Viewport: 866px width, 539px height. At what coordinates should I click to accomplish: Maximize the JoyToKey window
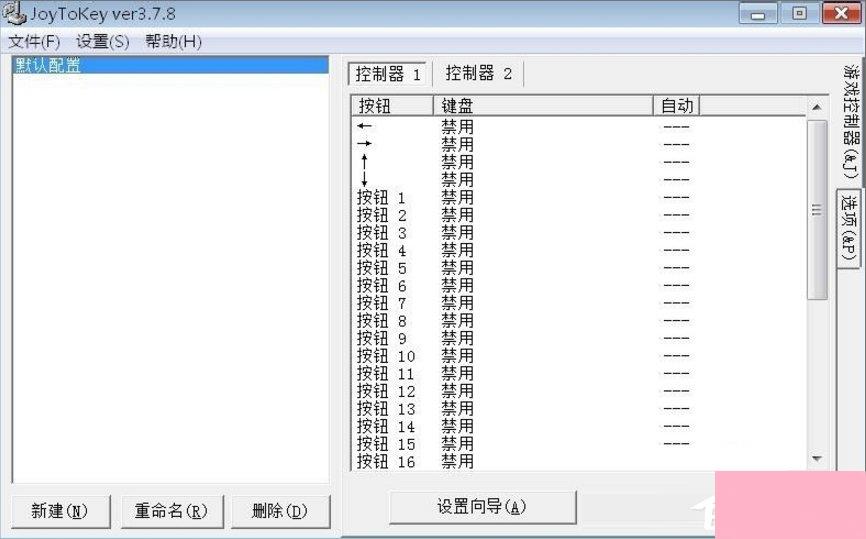799,14
